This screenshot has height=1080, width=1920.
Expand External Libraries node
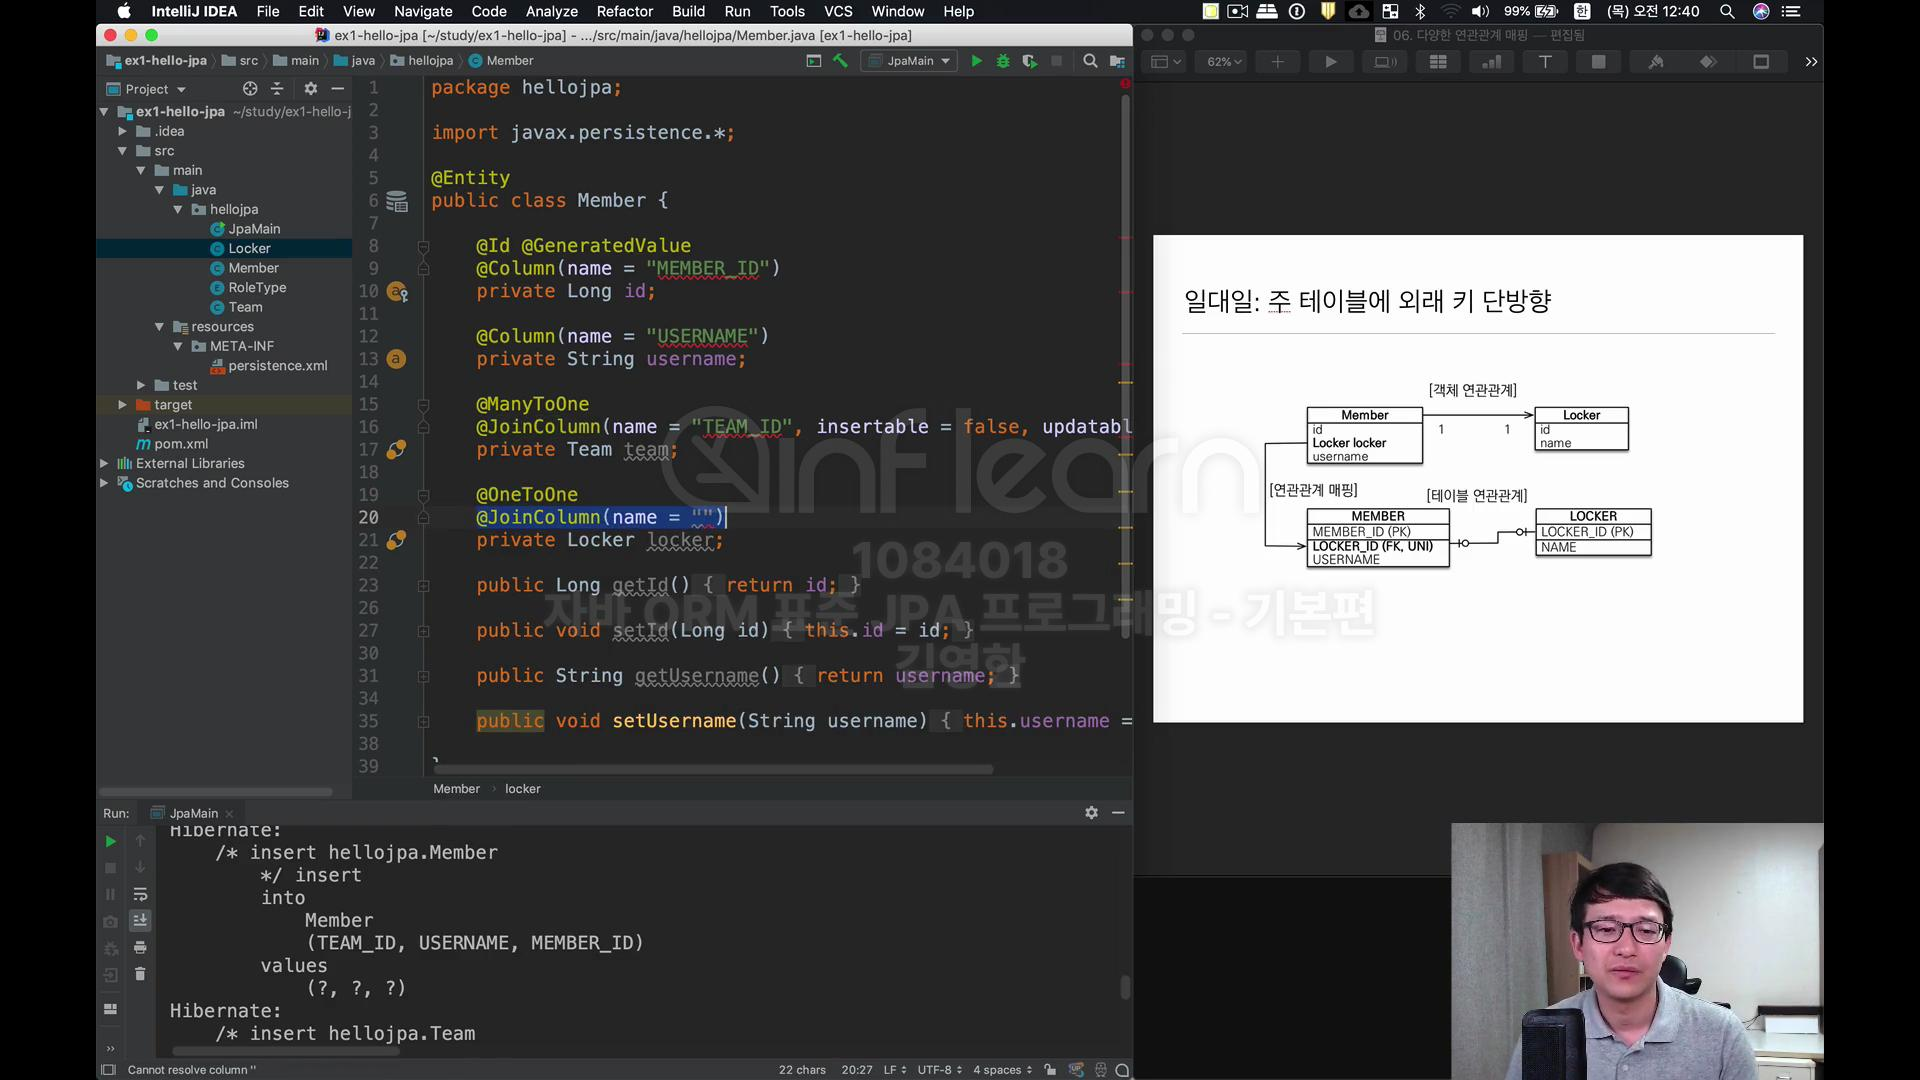104,463
